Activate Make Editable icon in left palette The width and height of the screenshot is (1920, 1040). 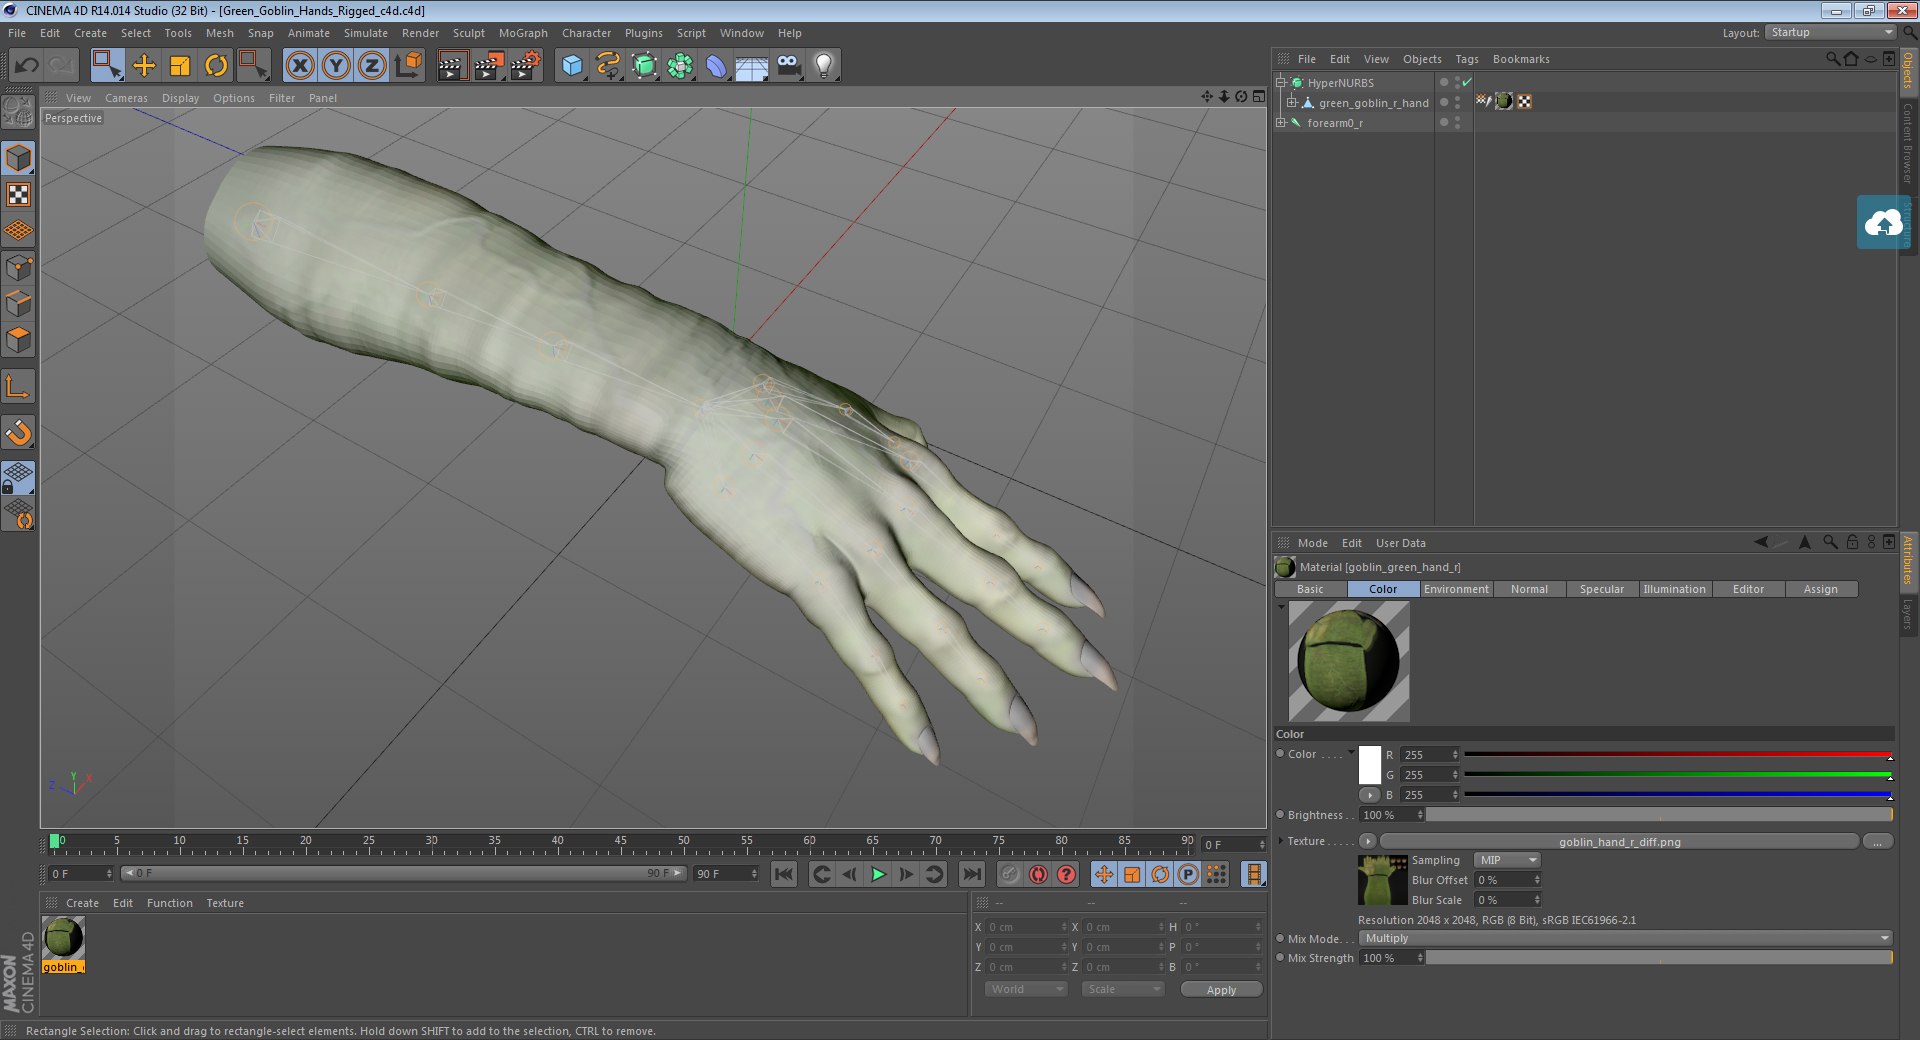[x=18, y=112]
